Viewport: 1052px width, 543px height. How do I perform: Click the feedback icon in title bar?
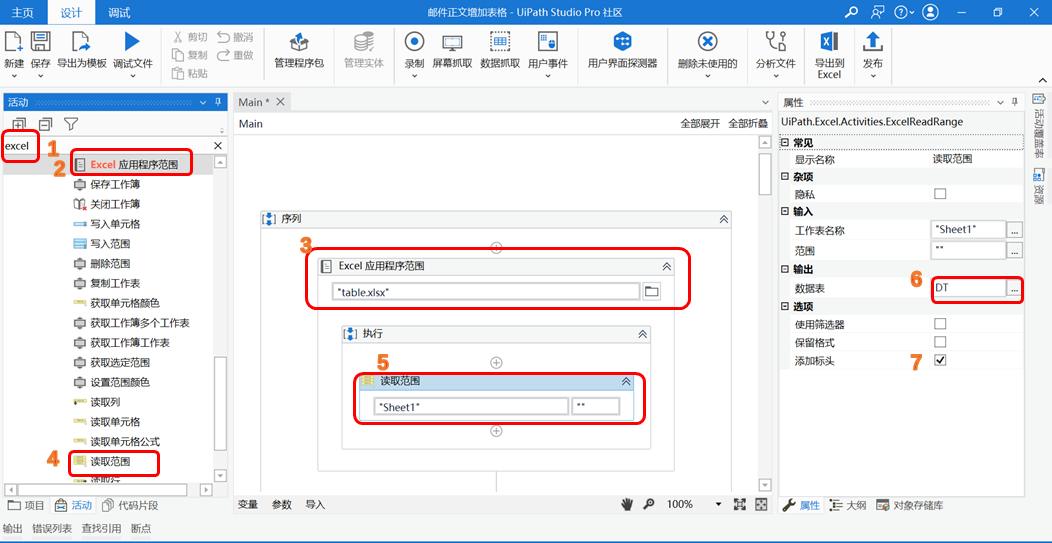pyautogui.click(x=878, y=12)
